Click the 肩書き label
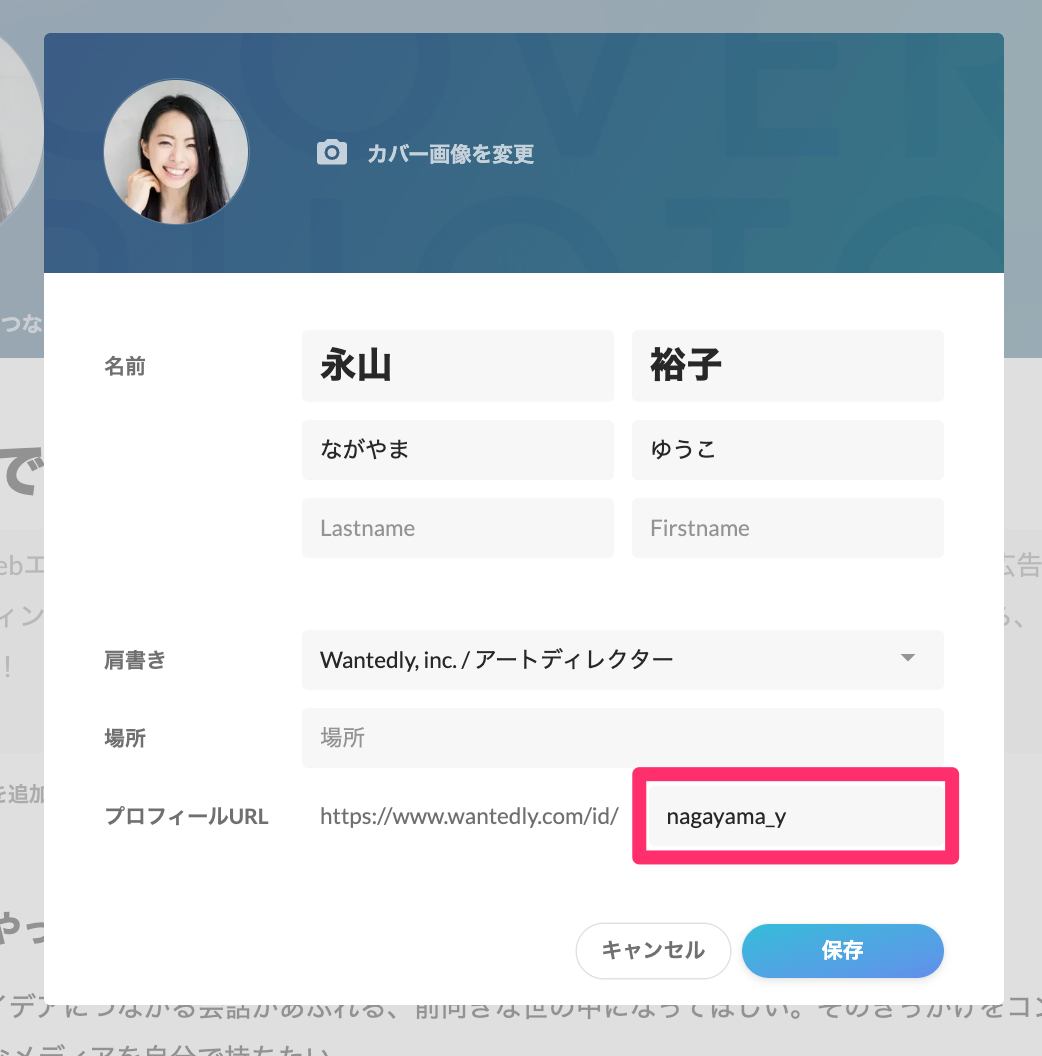 click(x=135, y=660)
